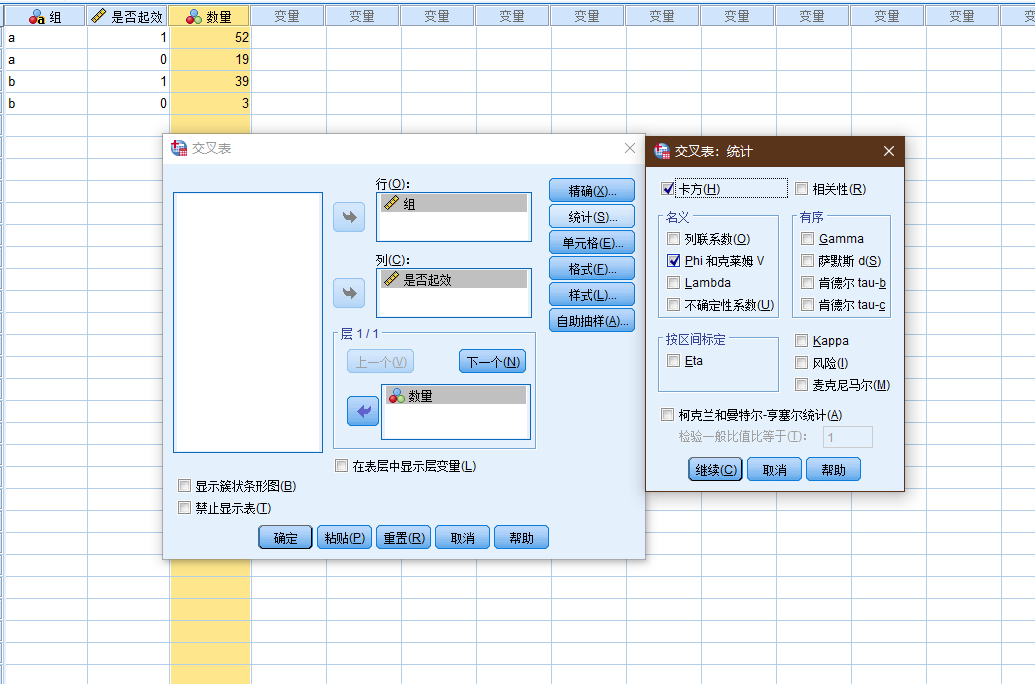Select the 是否起效 variable in the columns list
1035x684 pixels.
[454, 280]
